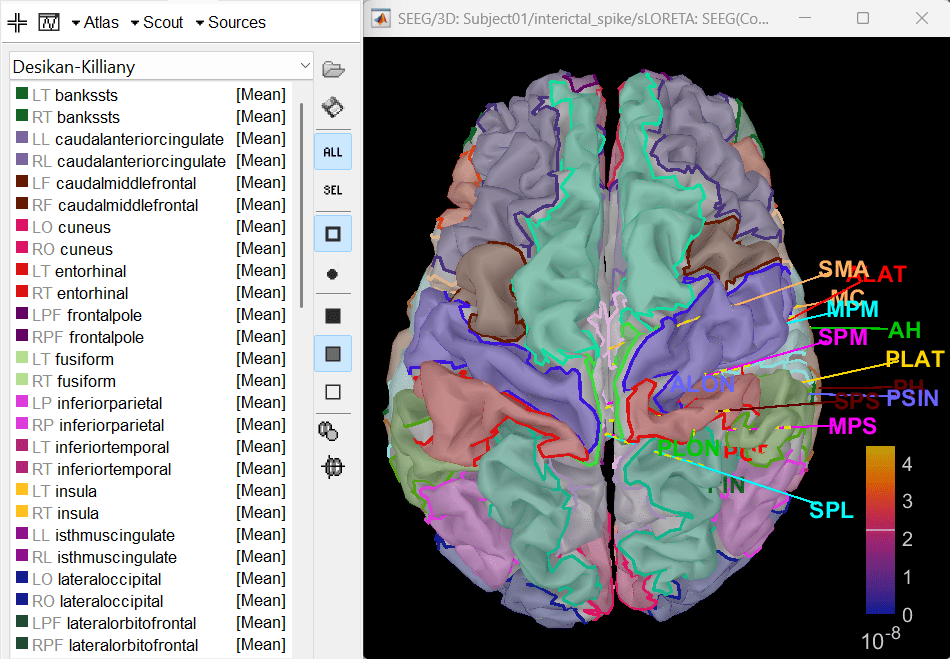Click the add scout crosshair icon

click(x=17, y=22)
